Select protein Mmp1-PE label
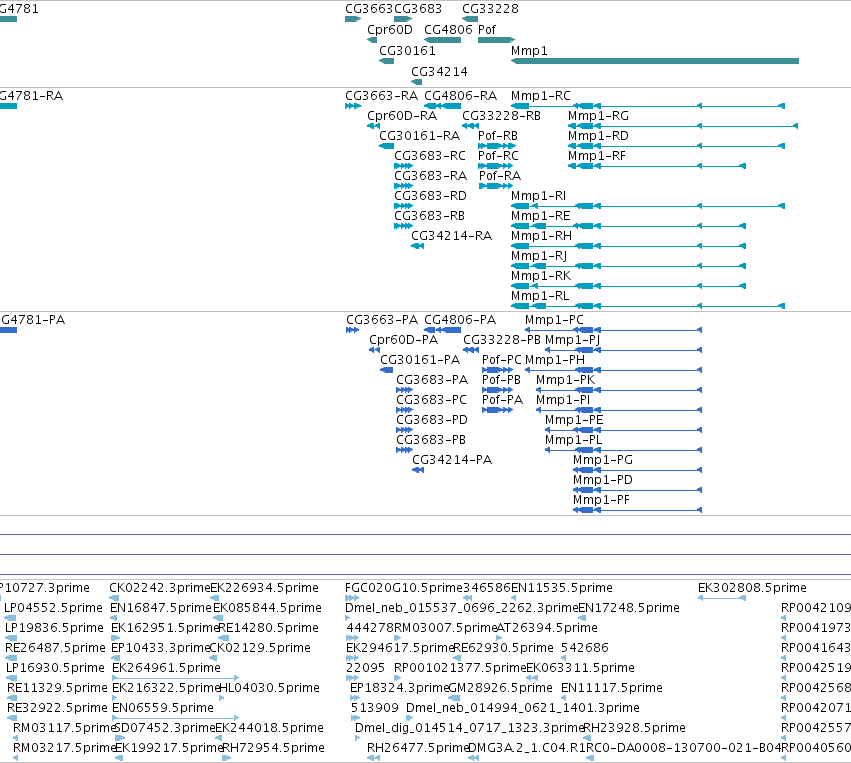 click(x=574, y=421)
